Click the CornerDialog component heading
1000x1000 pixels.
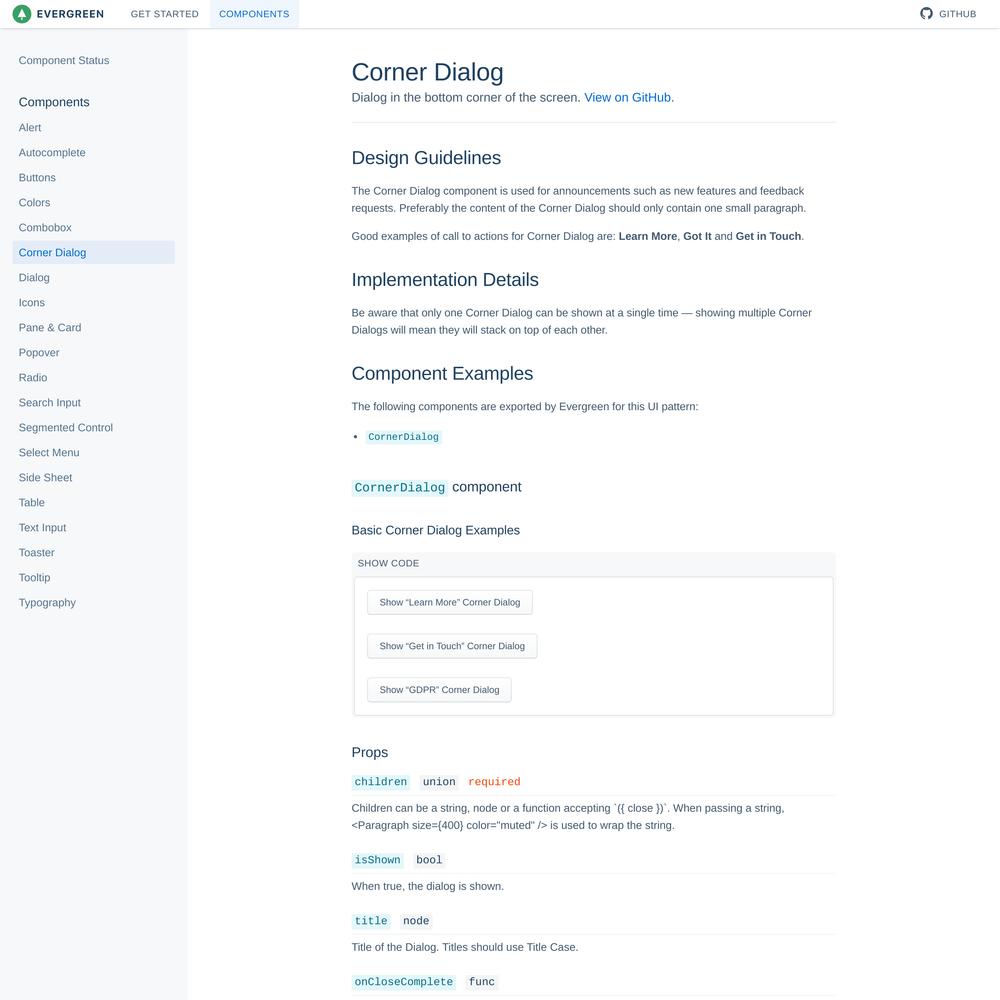[x=436, y=487]
